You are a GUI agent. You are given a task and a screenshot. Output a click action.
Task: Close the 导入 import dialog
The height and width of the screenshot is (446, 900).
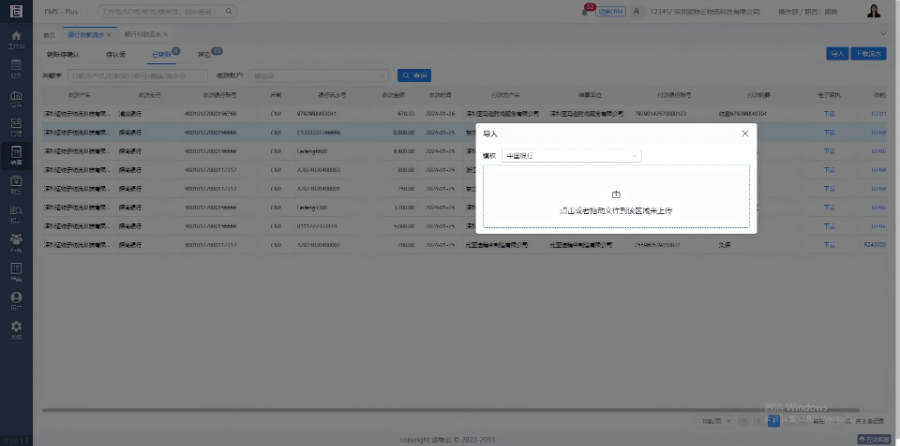(x=744, y=133)
